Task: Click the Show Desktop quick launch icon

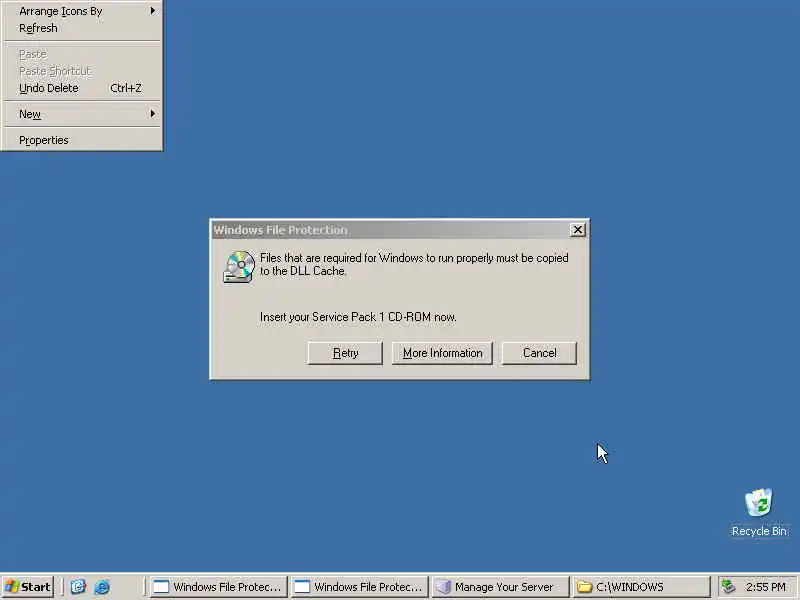Action: tap(78, 587)
